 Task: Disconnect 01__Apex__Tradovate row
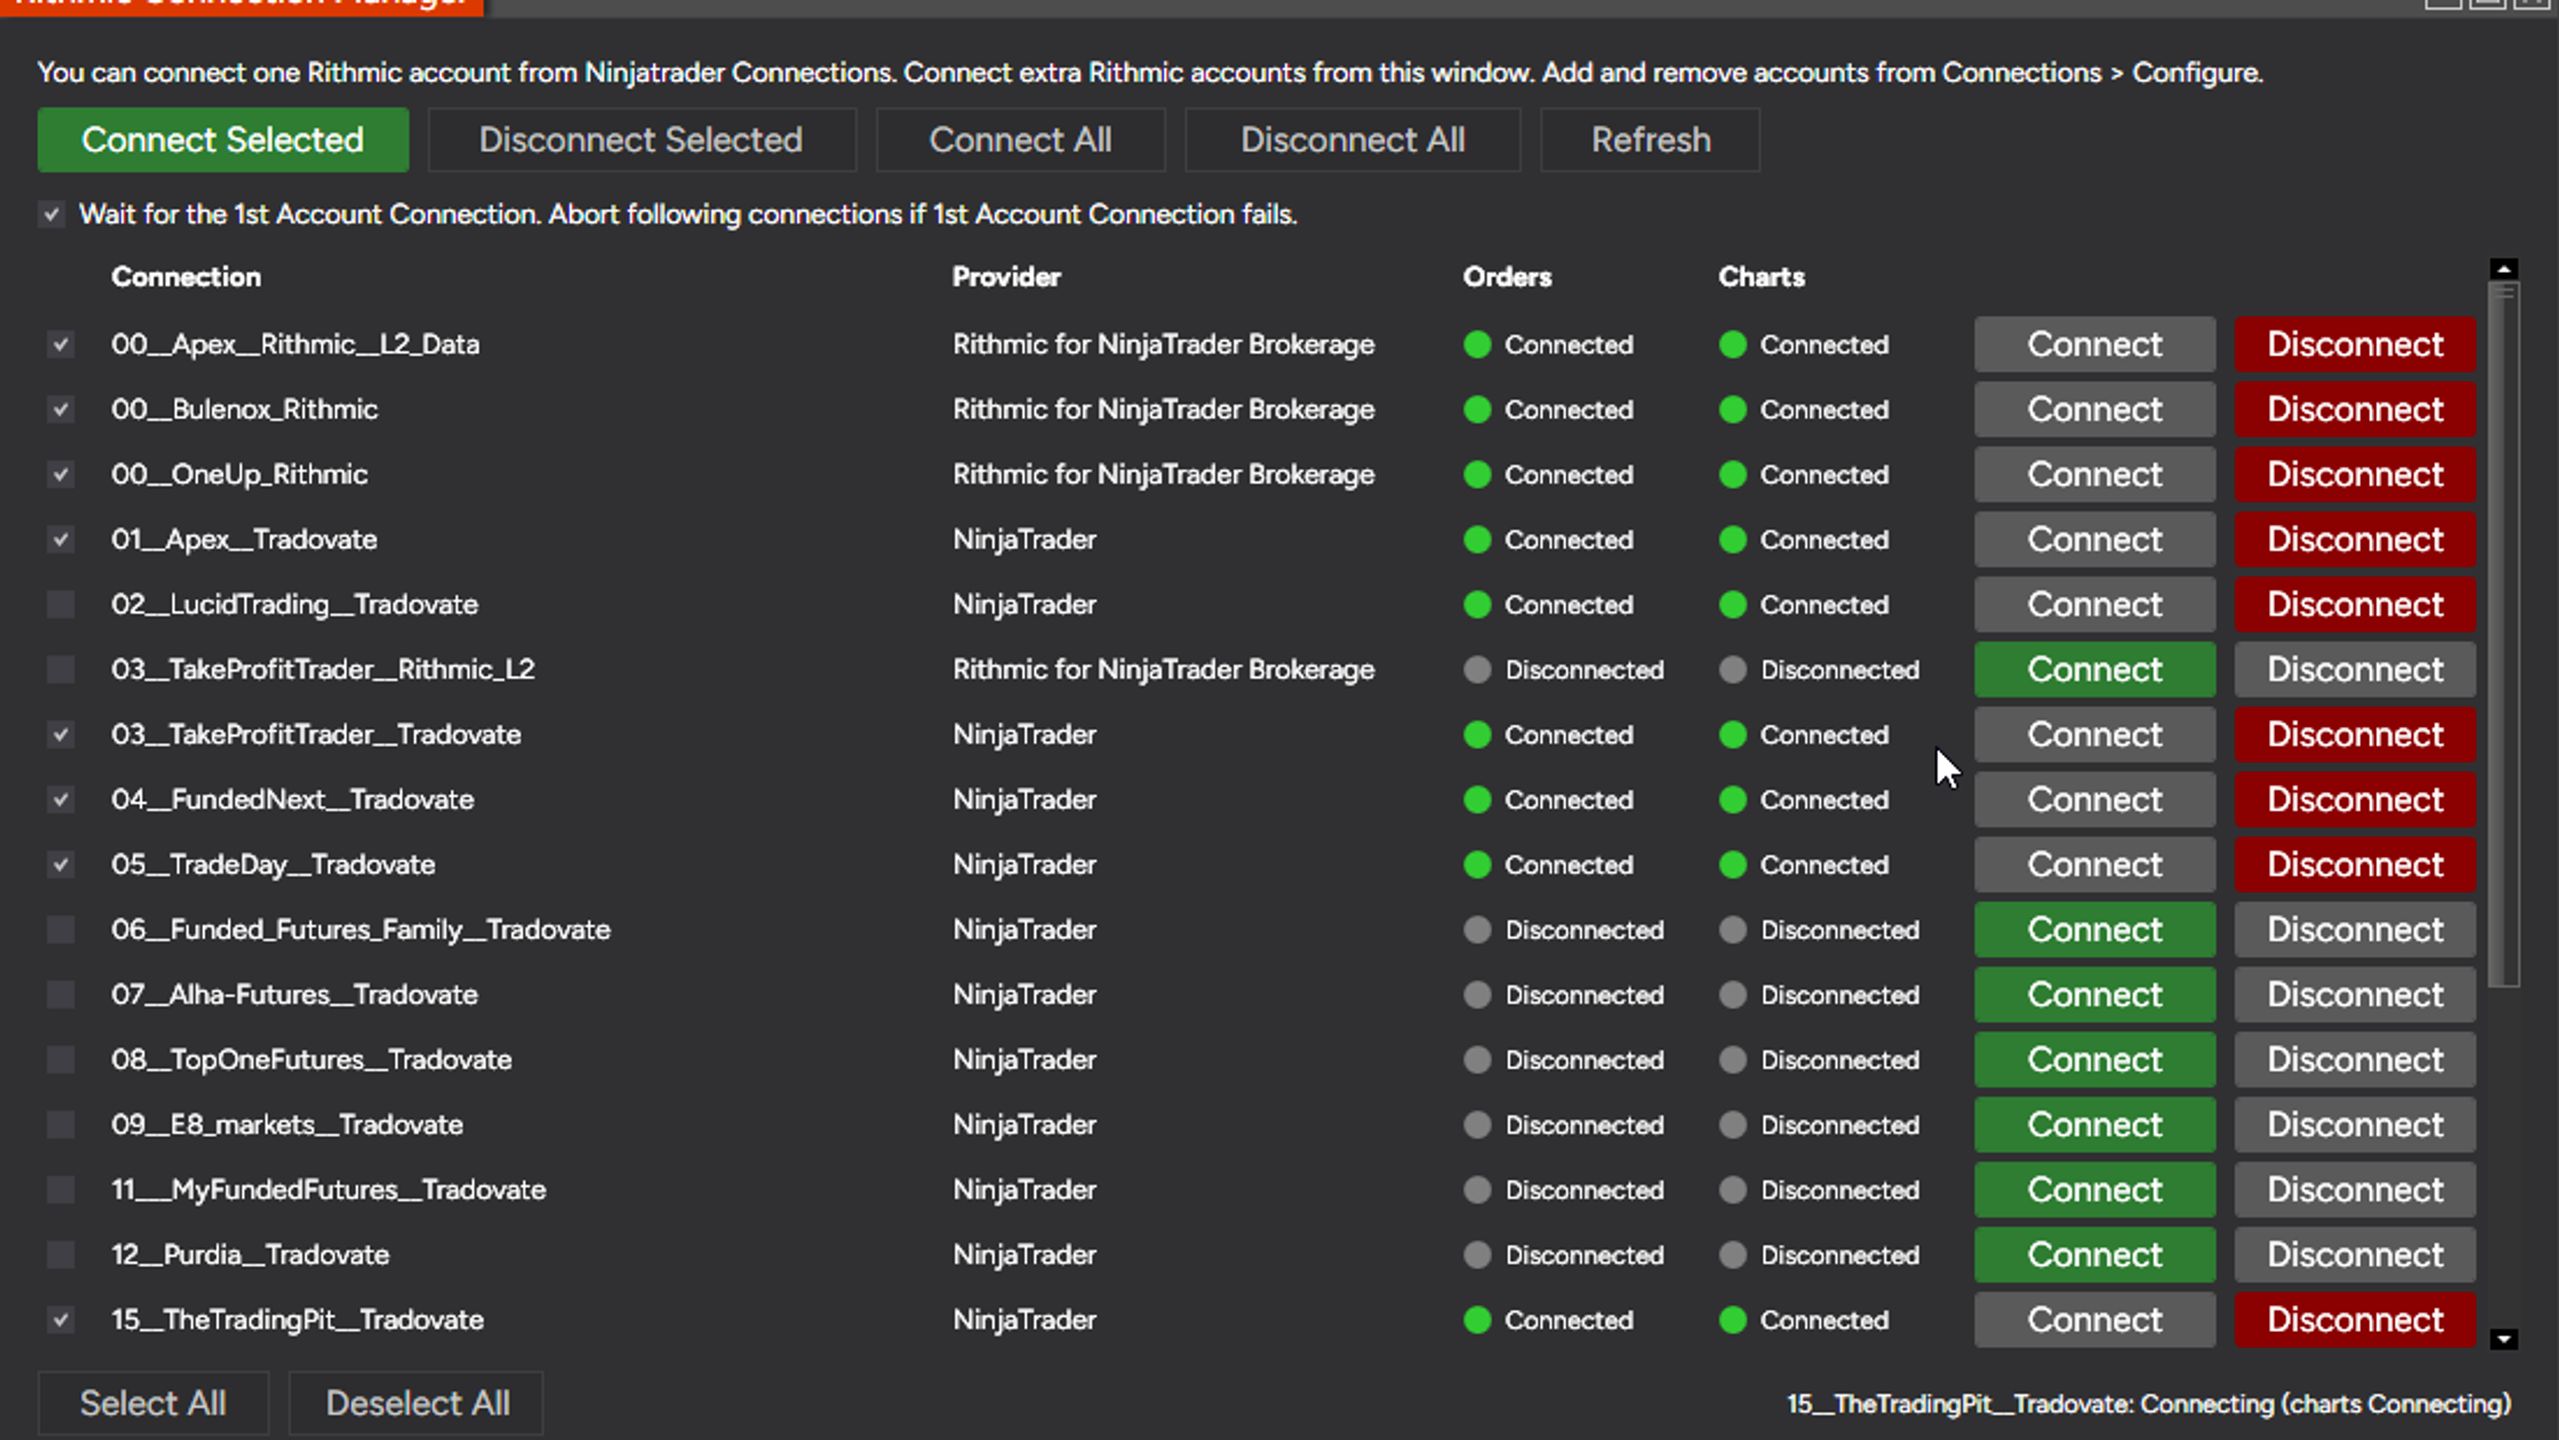(x=2355, y=539)
